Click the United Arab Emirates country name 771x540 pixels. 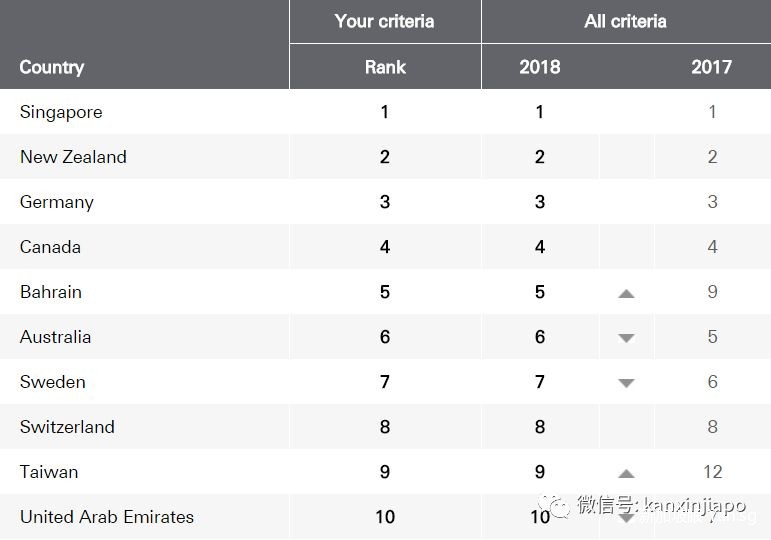pyautogui.click(x=107, y=517)
